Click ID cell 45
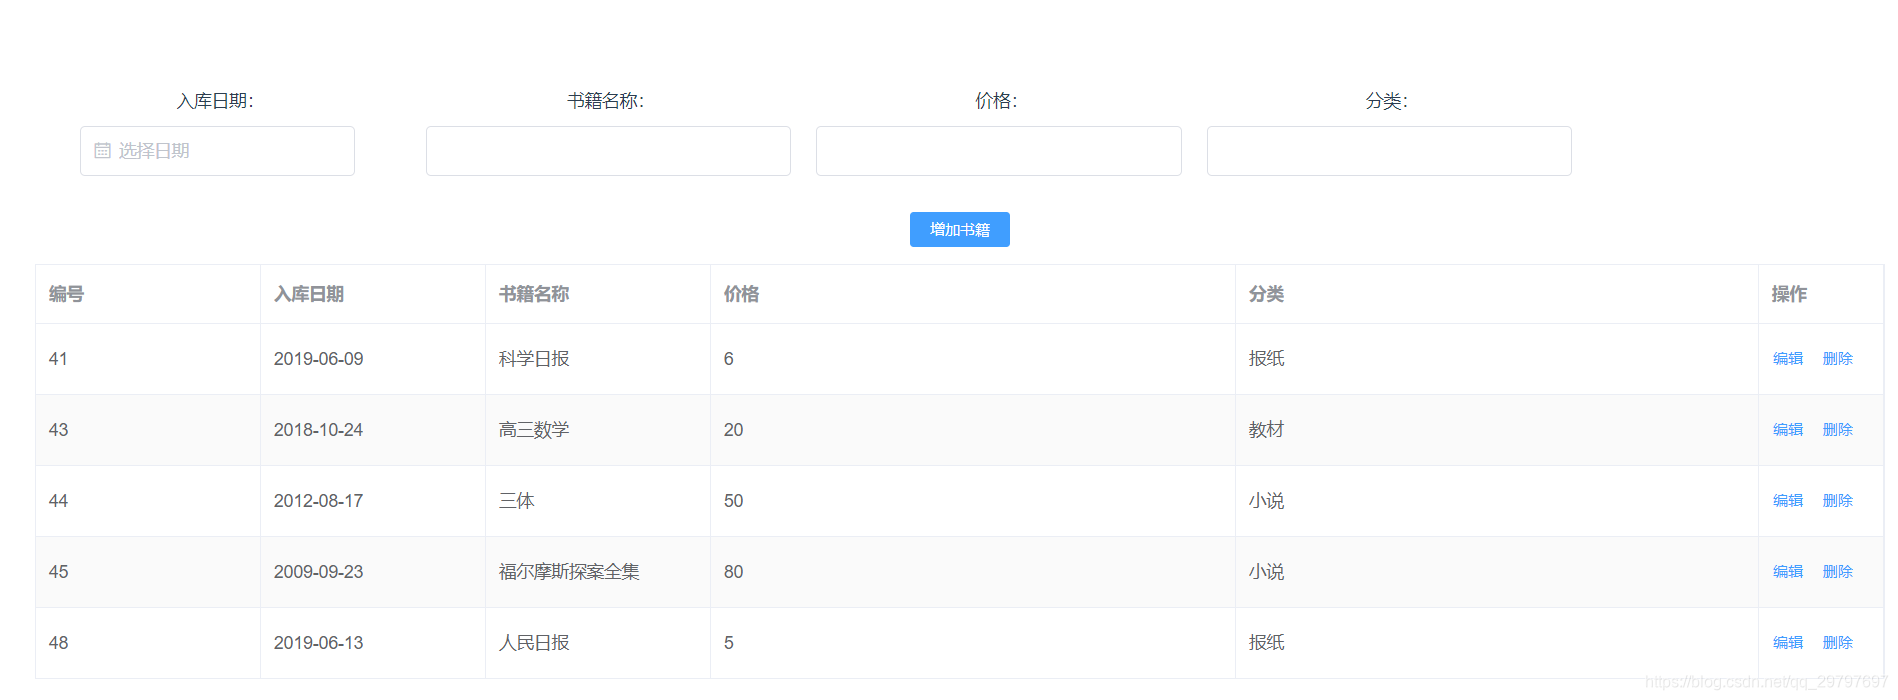1898x700 pixels. pyautogui.click(x=148, y=572)
